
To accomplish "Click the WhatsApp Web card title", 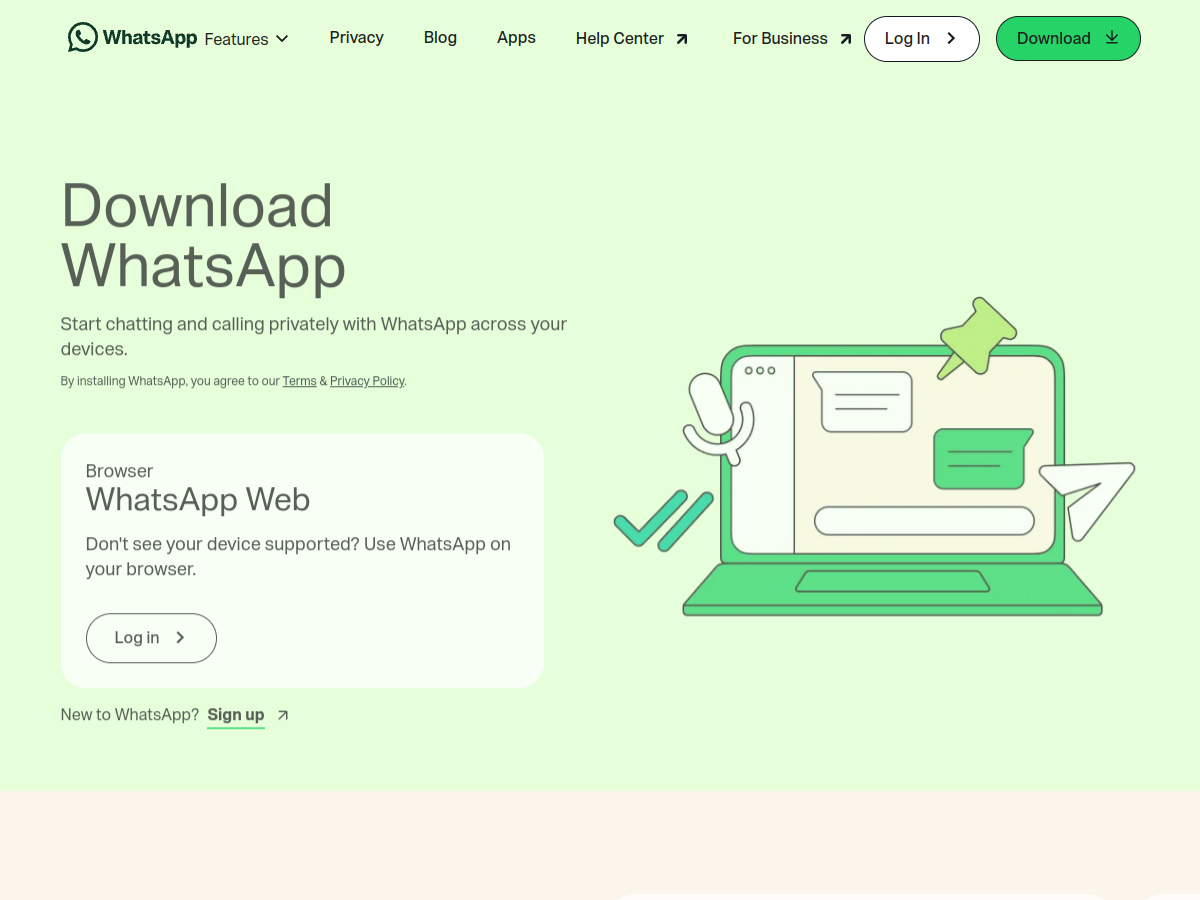I will tap(198, 499).
